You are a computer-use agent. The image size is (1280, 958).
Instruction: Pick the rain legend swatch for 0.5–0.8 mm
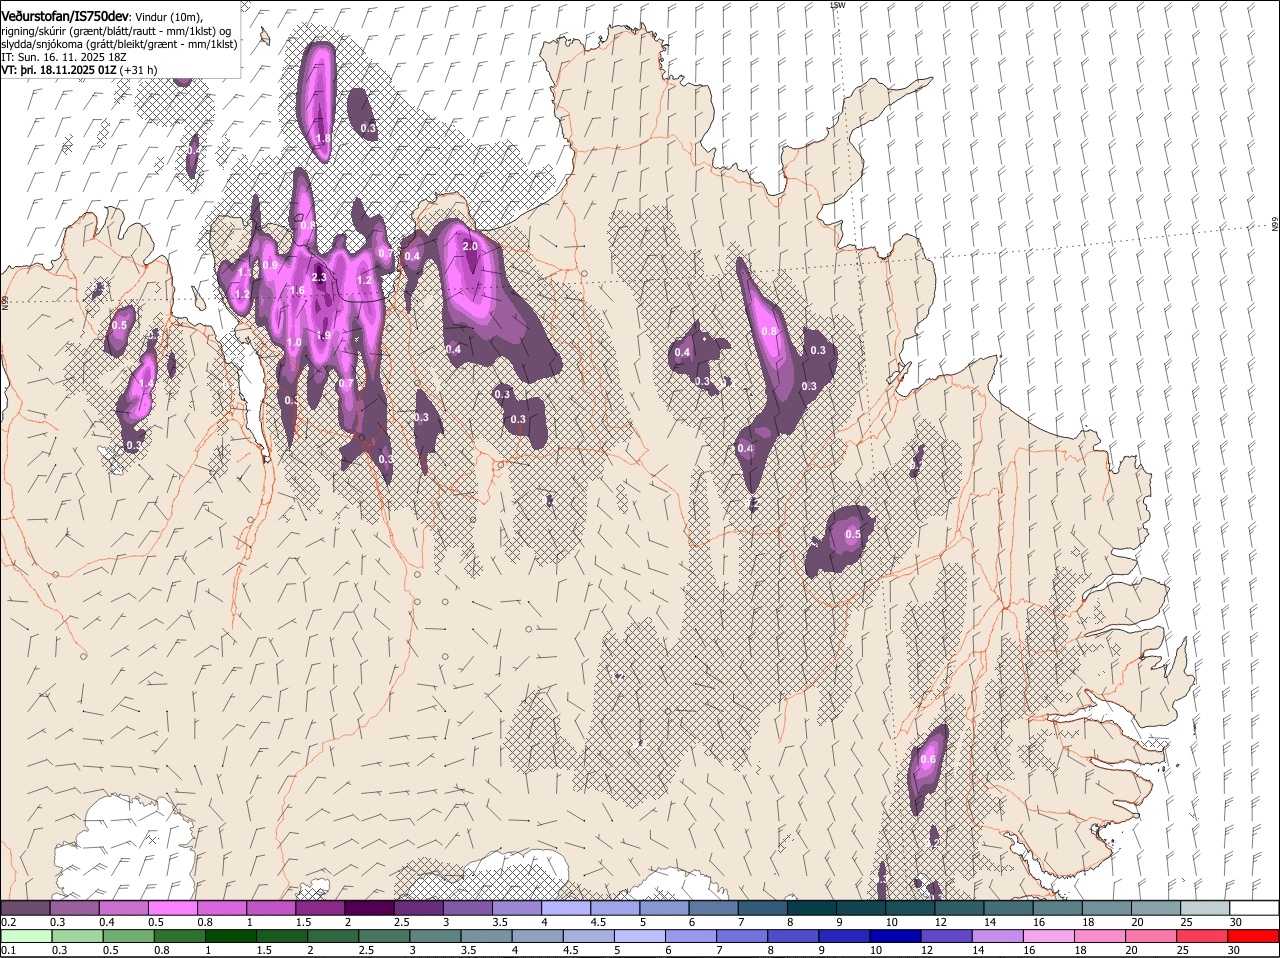[130, 937]
